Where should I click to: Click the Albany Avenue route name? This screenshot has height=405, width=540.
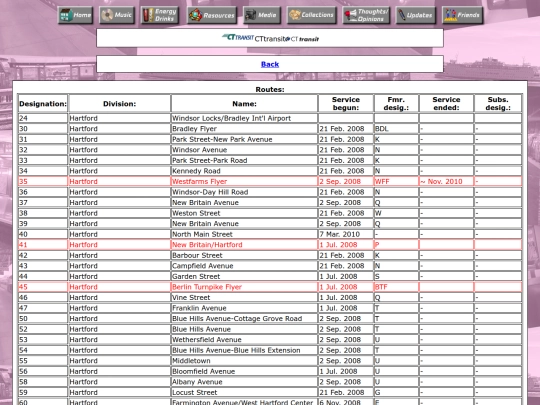197,382
